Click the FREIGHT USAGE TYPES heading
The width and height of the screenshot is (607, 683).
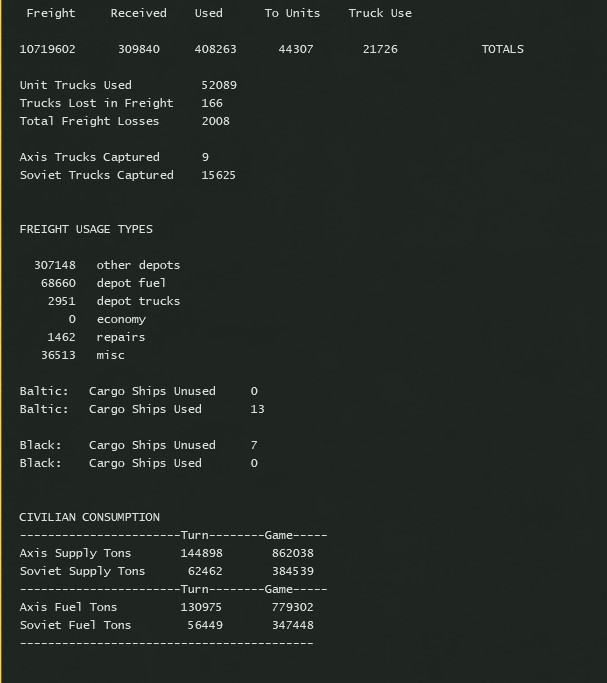pos(86,229)
